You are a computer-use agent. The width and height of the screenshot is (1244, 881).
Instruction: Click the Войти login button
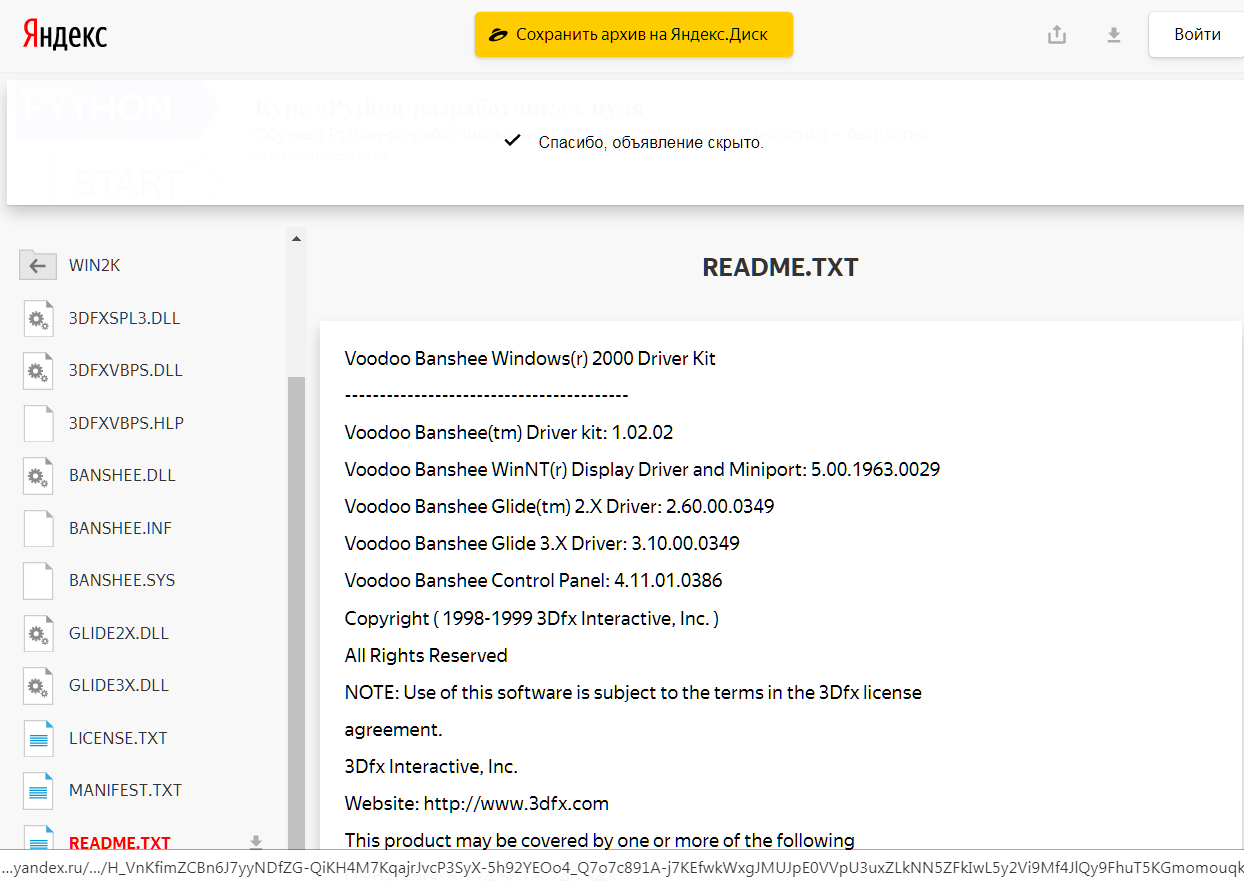pos(1196,34)
